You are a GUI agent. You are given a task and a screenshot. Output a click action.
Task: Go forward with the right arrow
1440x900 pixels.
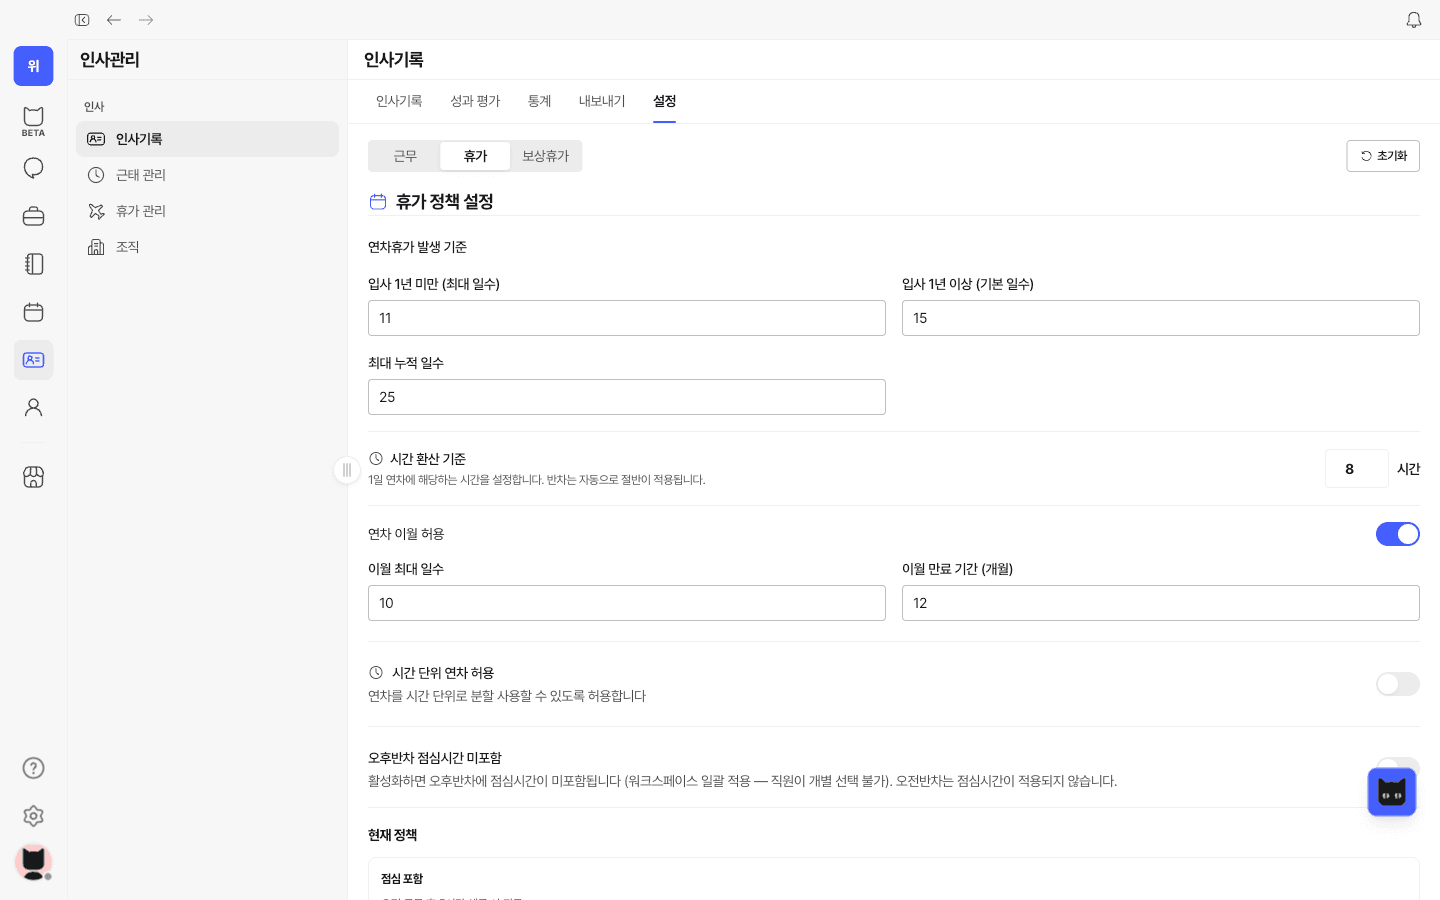click(x=146, y=20)
